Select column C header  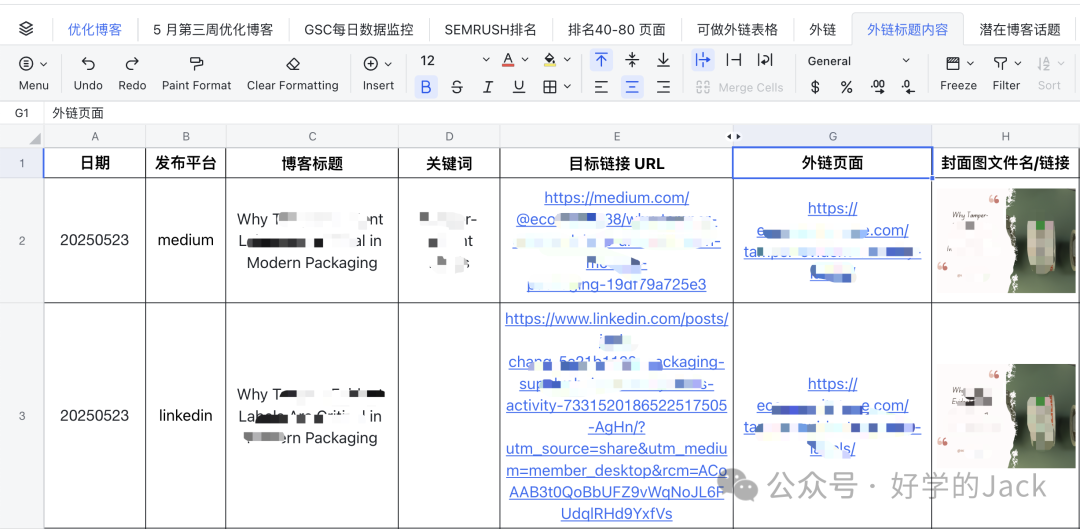(313, 136)
